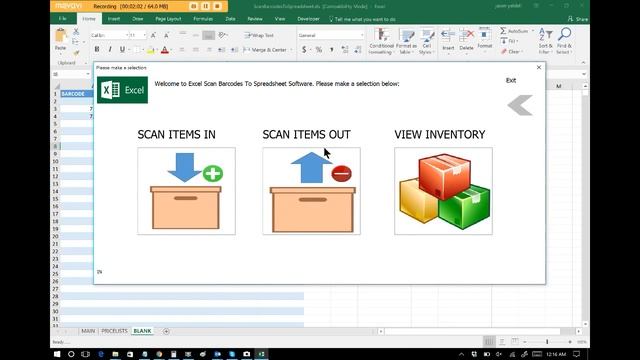This screenshot has height=360, width=640.
Task: Open Cell Styles gallery
Action: point(427,41)
